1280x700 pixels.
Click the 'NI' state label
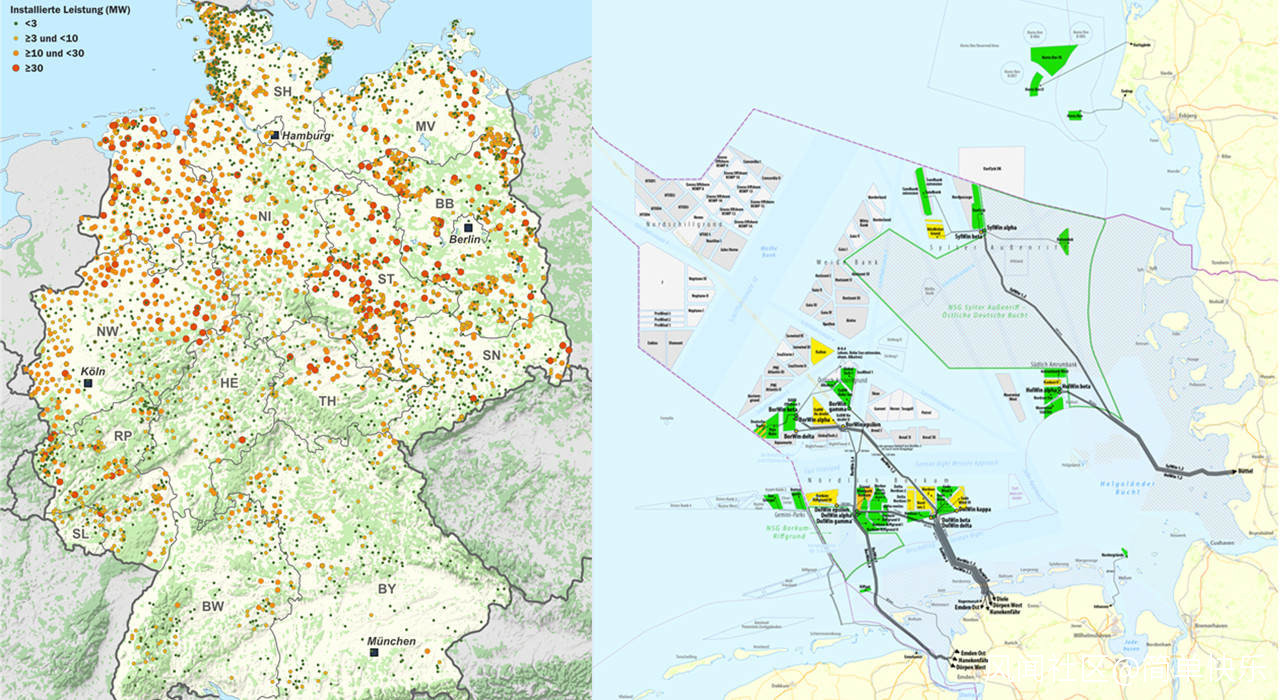264,216
